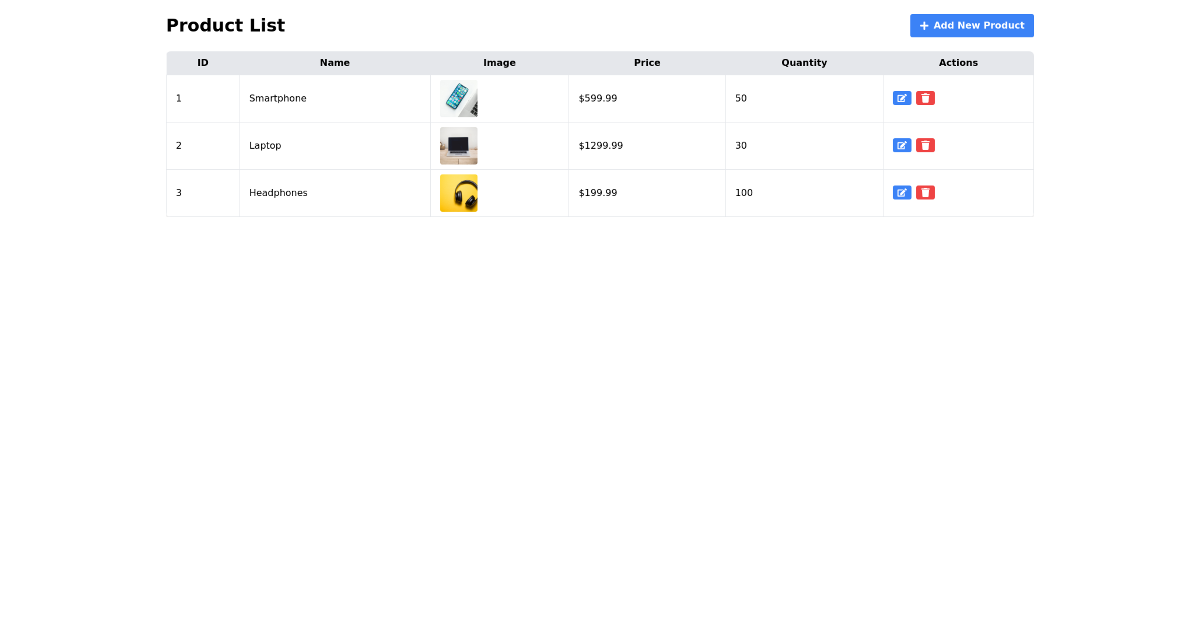Screen dimensions: 1200x630
Task: Open the edit icon for Headphones
Action: [902, 192]
